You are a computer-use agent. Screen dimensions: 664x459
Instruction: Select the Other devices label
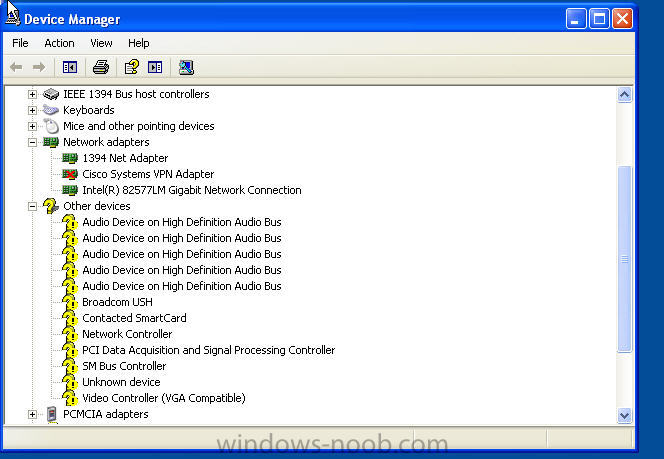point(97,206)
